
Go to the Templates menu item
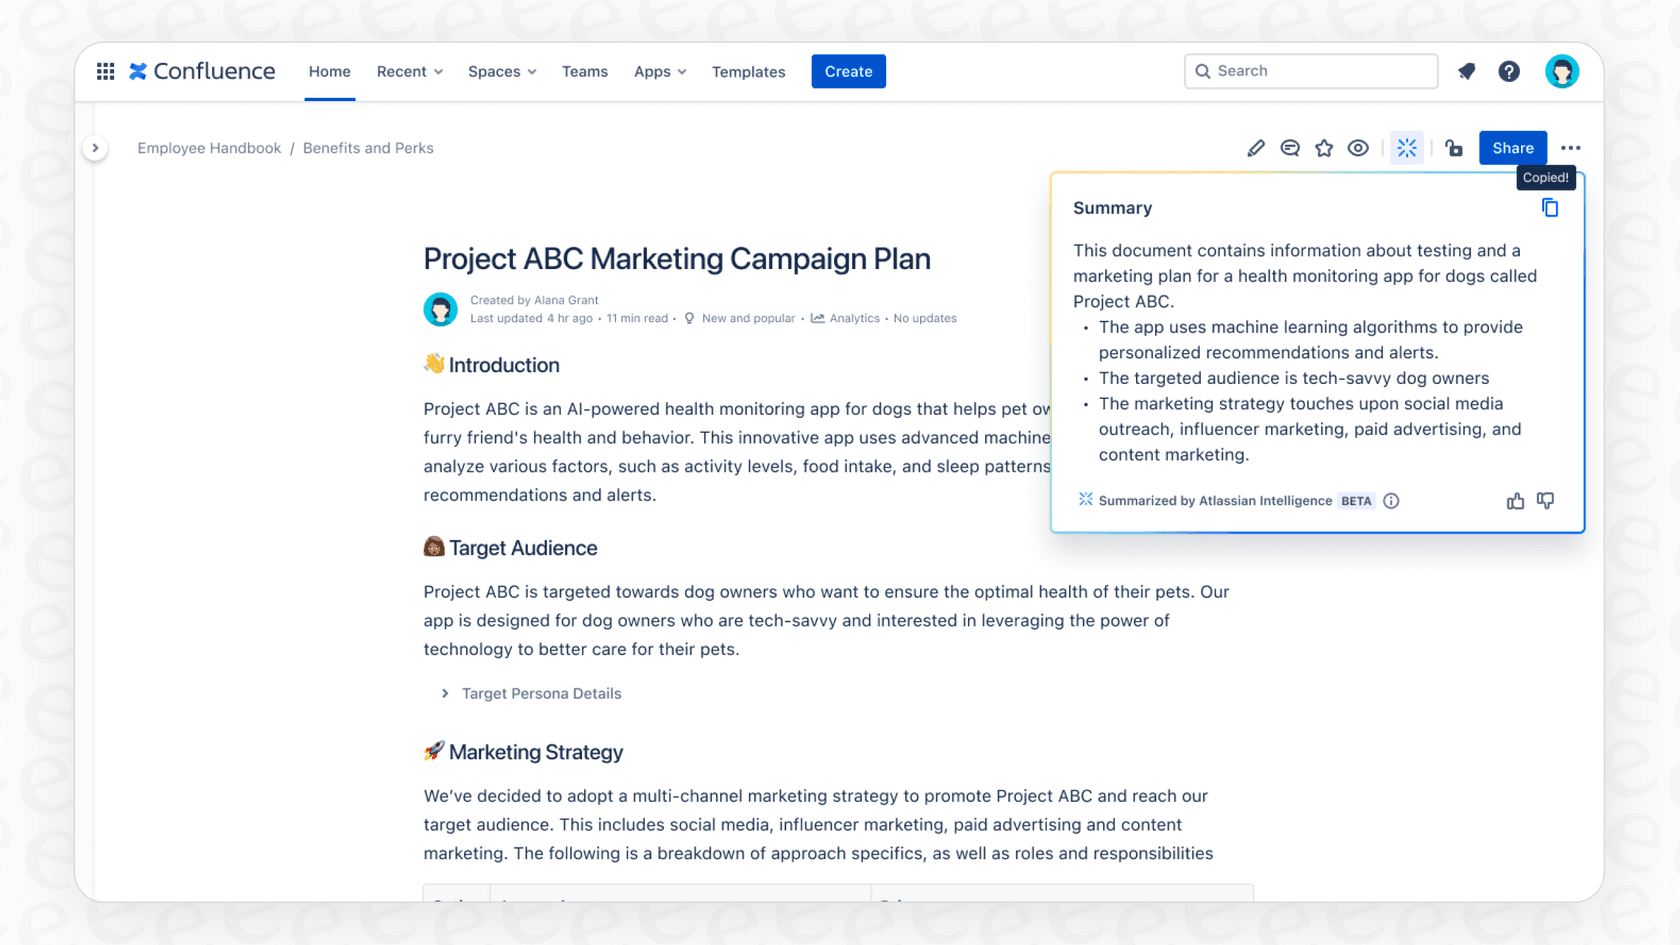click(748, 72)
